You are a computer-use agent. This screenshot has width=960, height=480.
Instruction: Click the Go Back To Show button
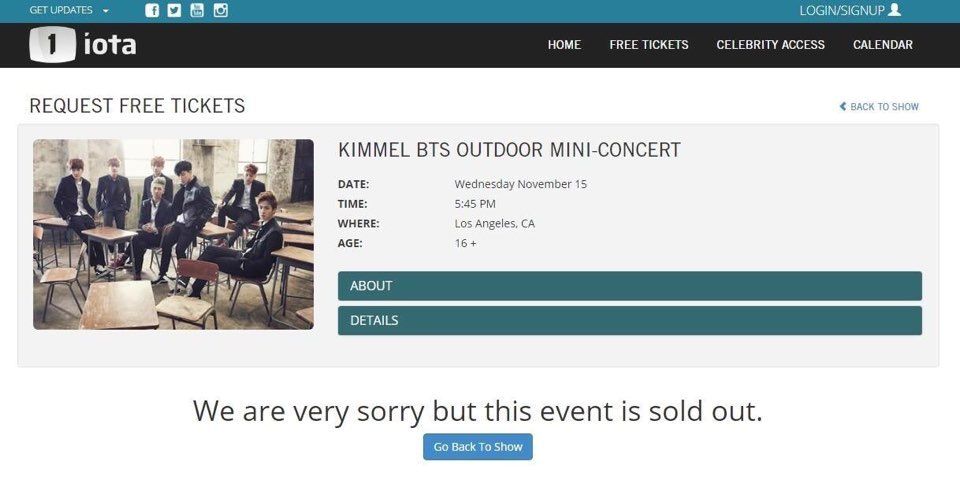(x=478, y=447)
